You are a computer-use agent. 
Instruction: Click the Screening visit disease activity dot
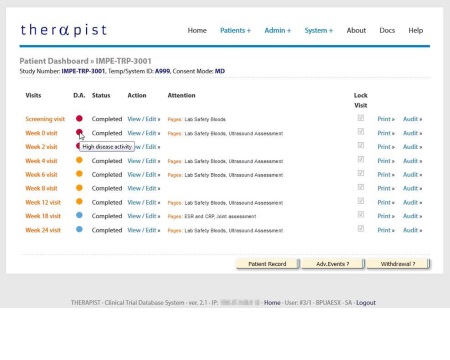coord(79,118)
